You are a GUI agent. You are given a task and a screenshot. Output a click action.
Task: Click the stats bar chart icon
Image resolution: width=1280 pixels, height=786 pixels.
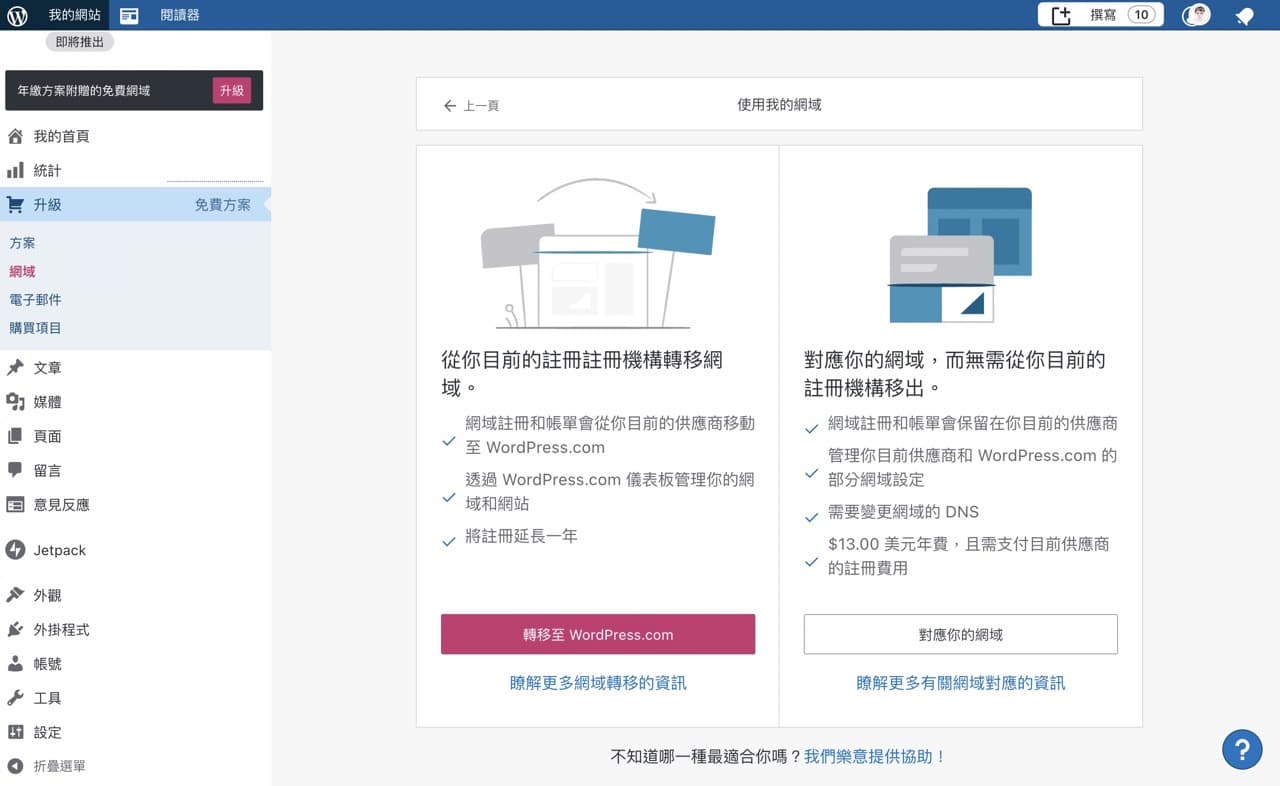(15, 170)
